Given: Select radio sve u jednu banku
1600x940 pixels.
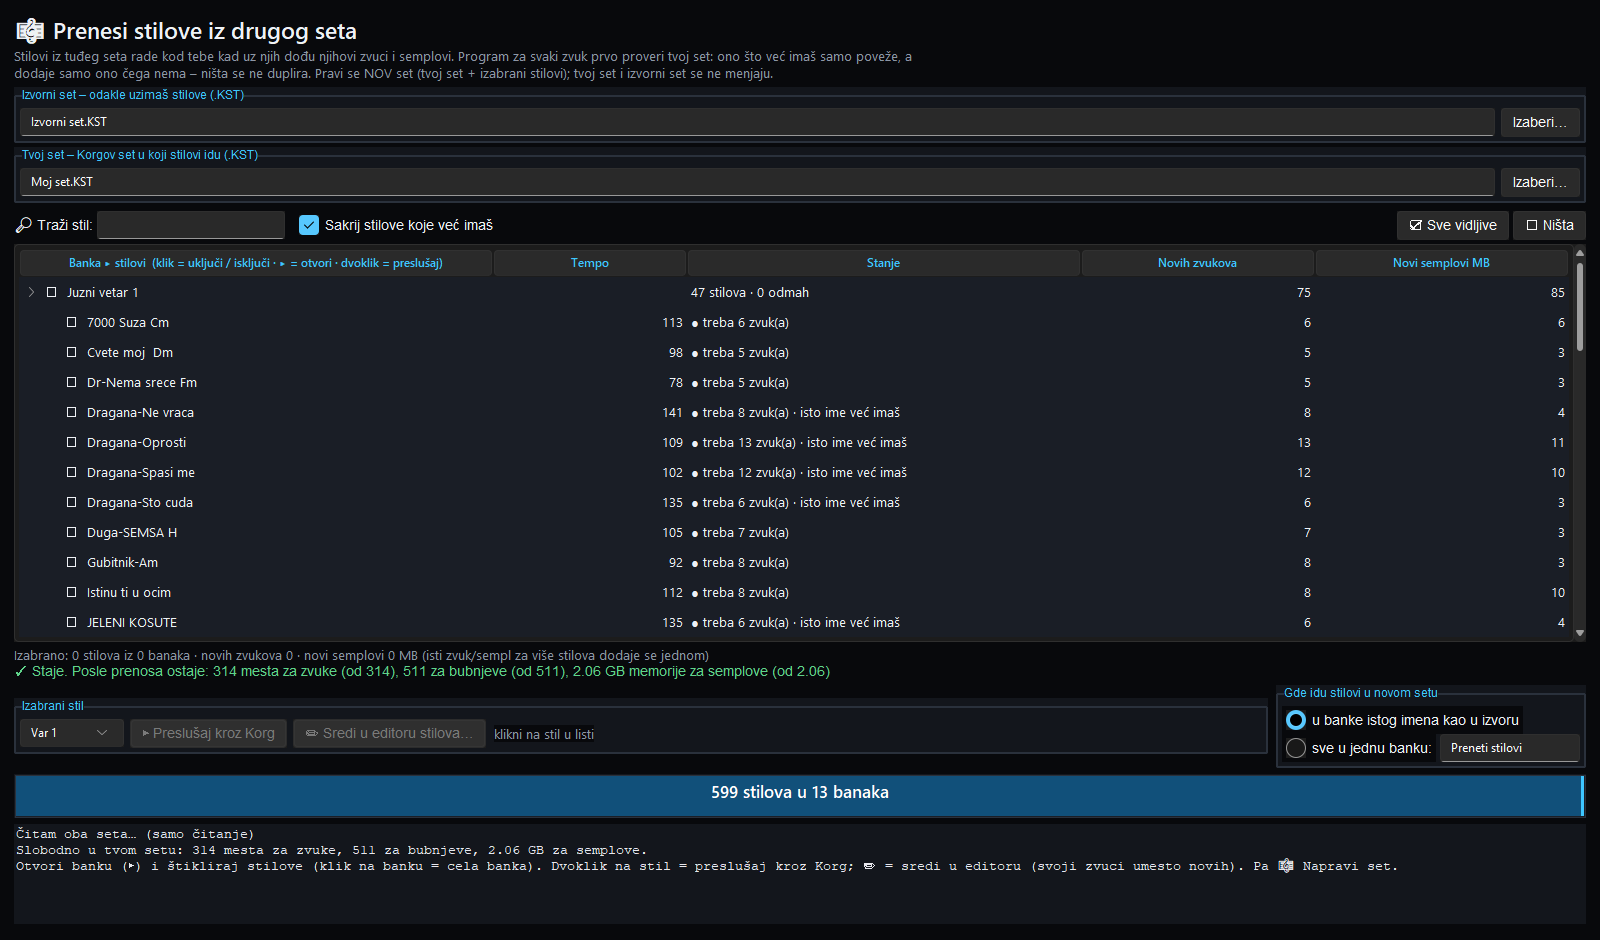Looking at the screenshot, I should [1296, 748].
